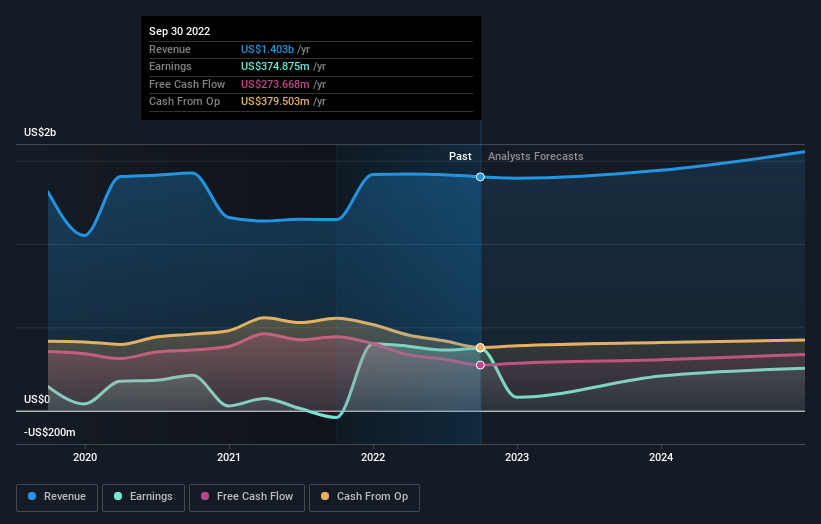Click the 2023 x-axis label
This screenshot has width=821, height=524.
tap(517, 457)
